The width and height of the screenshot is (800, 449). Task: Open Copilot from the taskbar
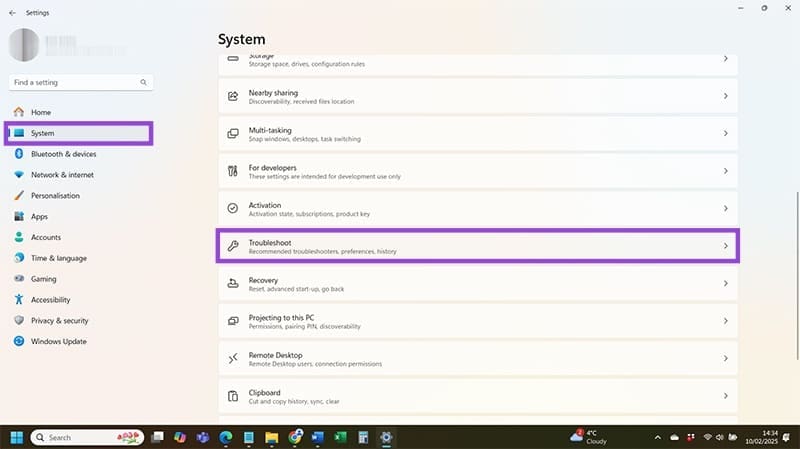(x=180, y=437)
